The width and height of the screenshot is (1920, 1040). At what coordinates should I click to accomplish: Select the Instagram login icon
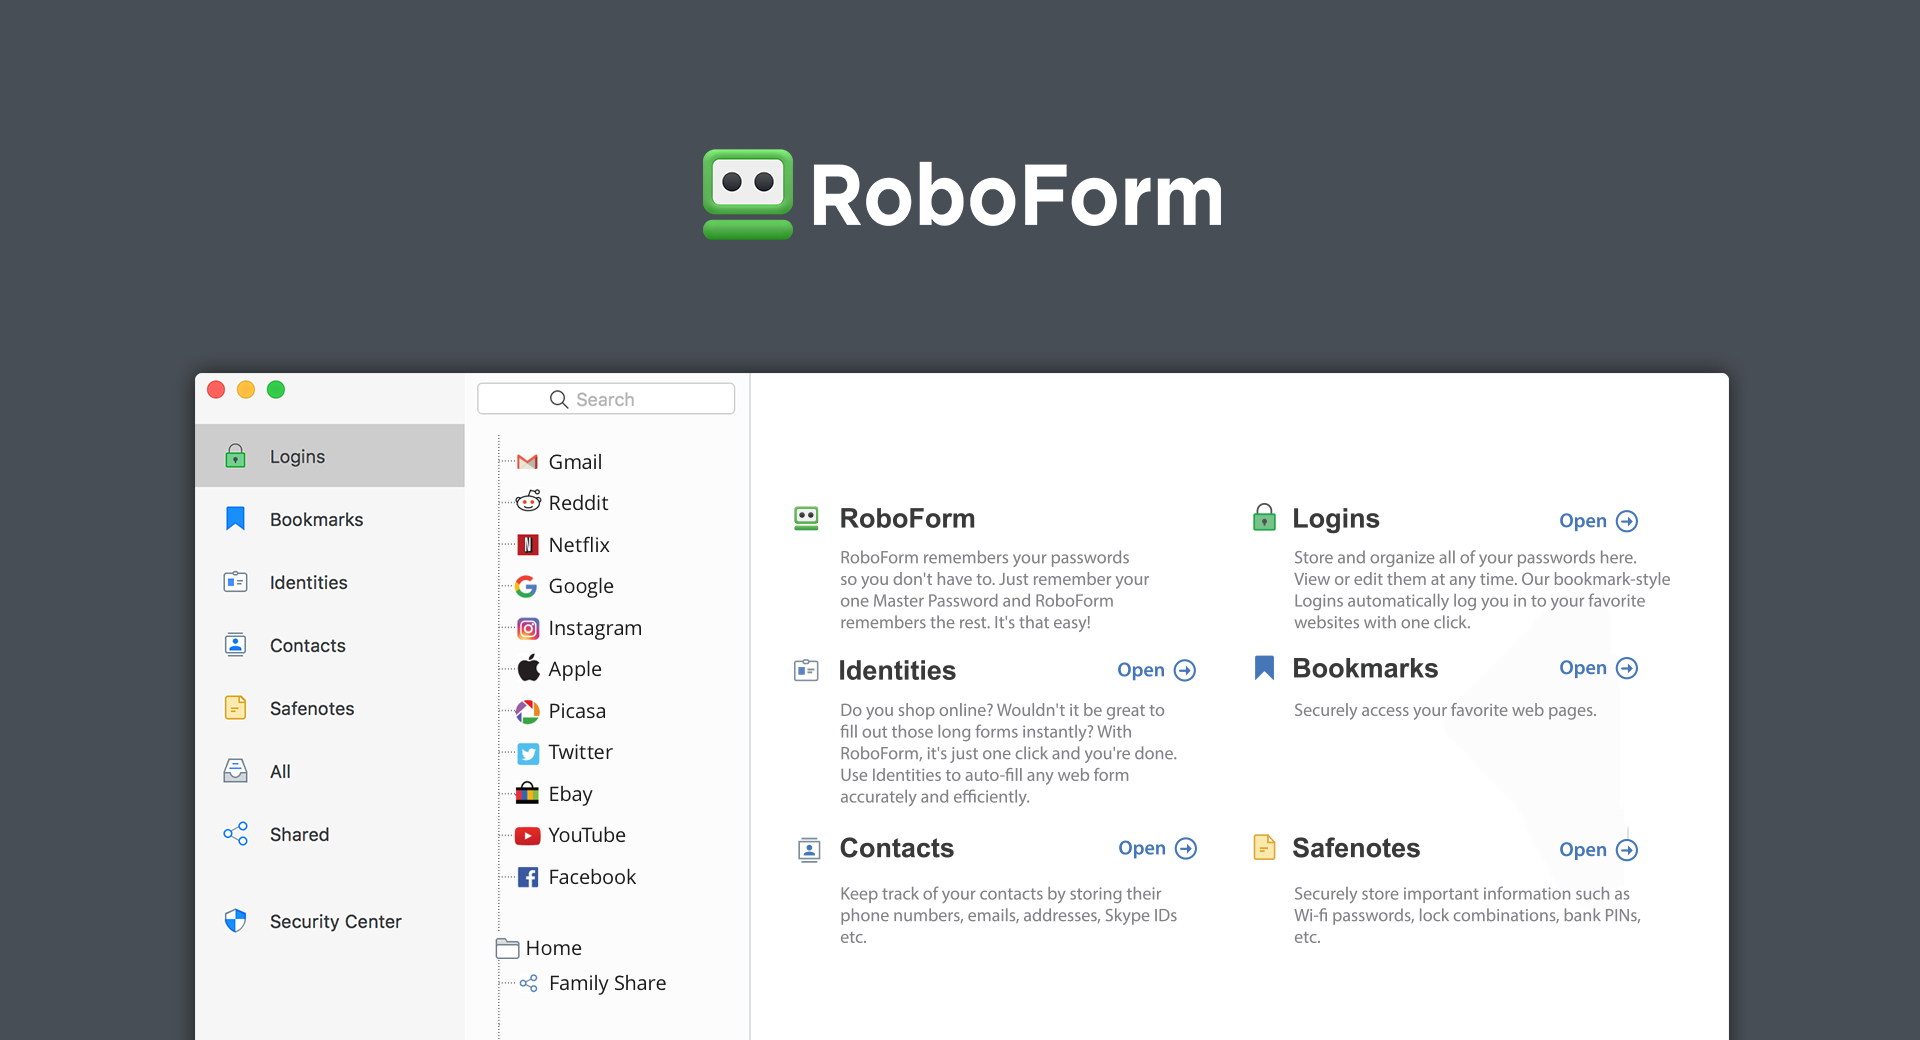[527, 627]
